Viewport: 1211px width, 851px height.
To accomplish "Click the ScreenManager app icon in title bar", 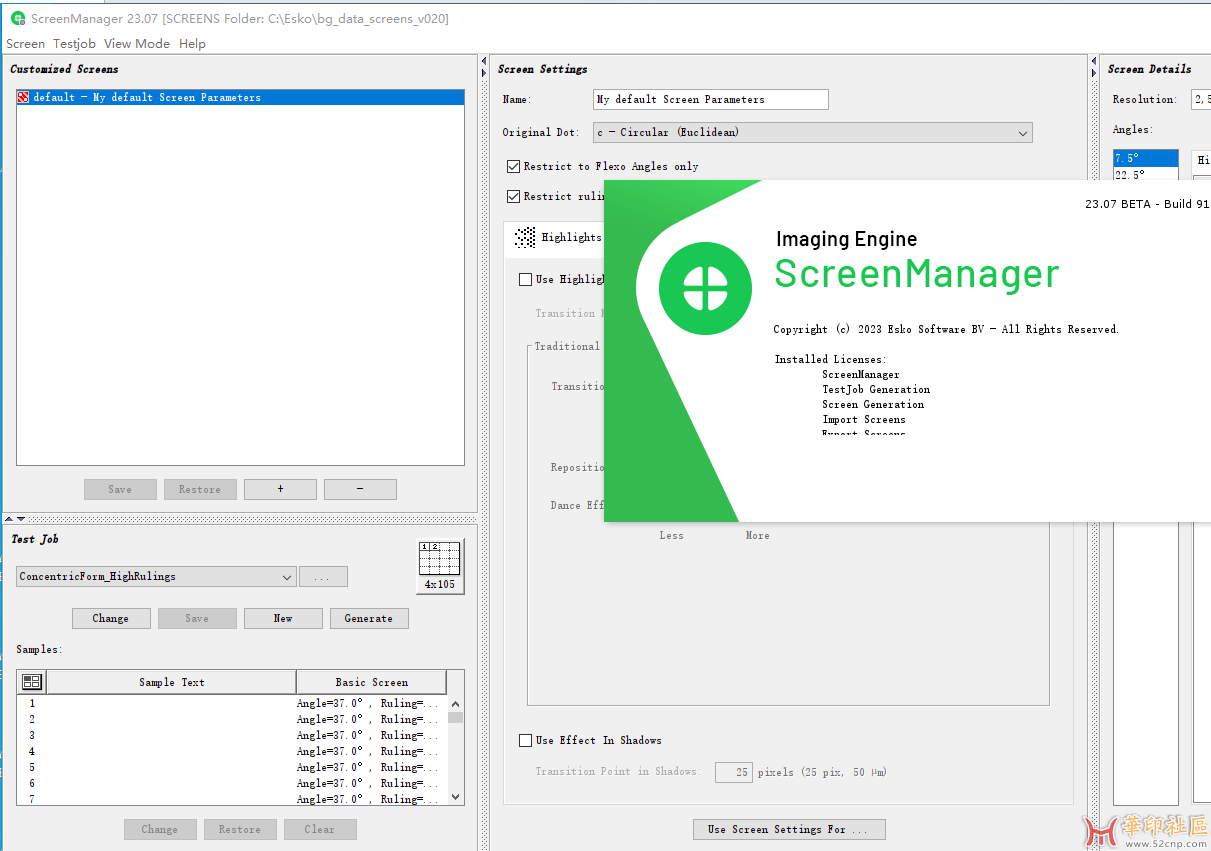I will (18, 18).
